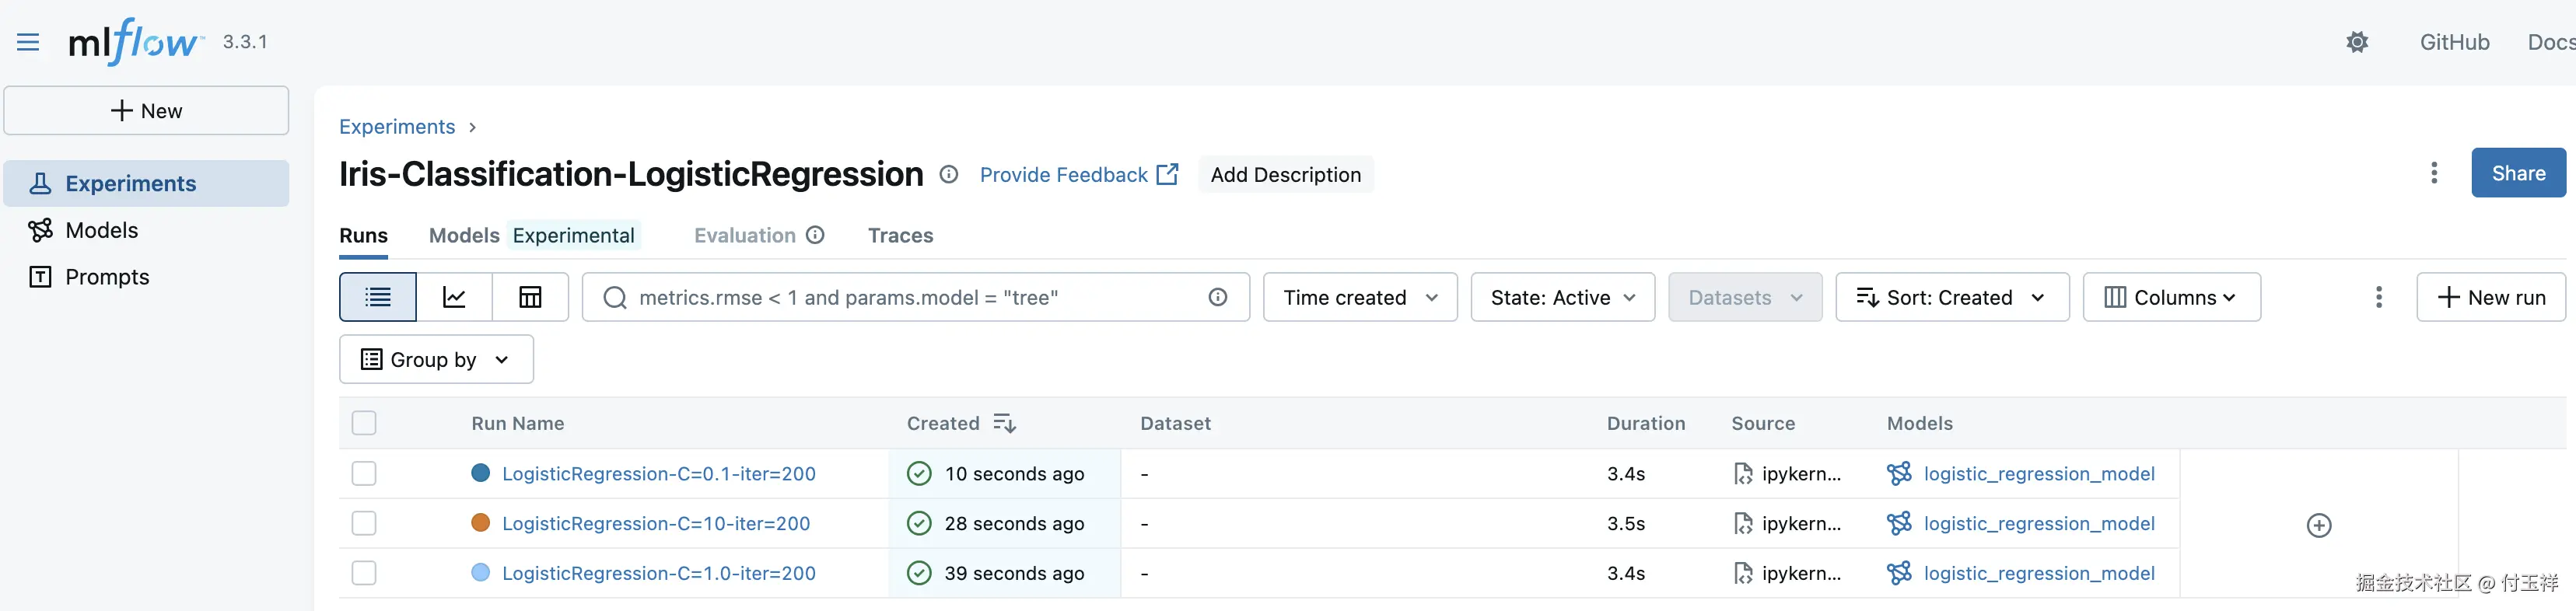Open the hamburger sidebar menu icon
The image size is (2576, 611).
(28, 42)
